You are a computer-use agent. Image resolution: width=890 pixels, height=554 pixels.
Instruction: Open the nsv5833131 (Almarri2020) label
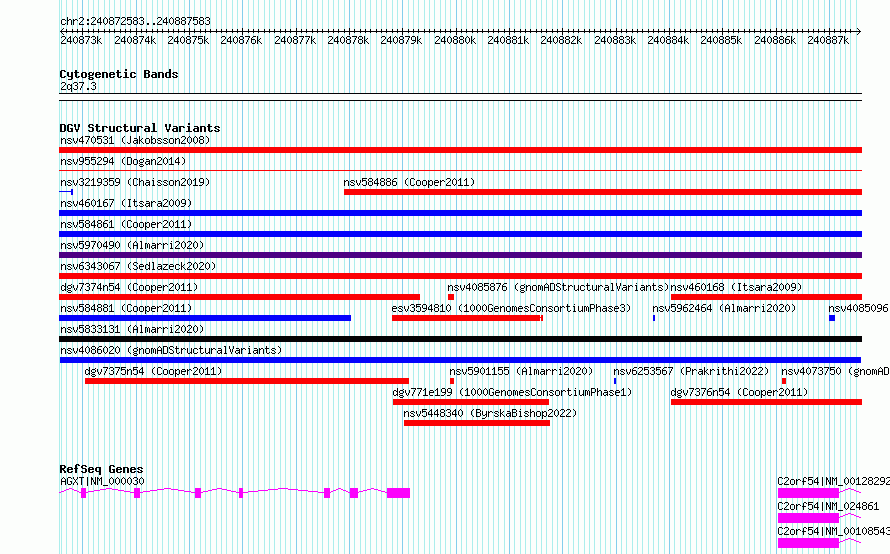[132, 329]
